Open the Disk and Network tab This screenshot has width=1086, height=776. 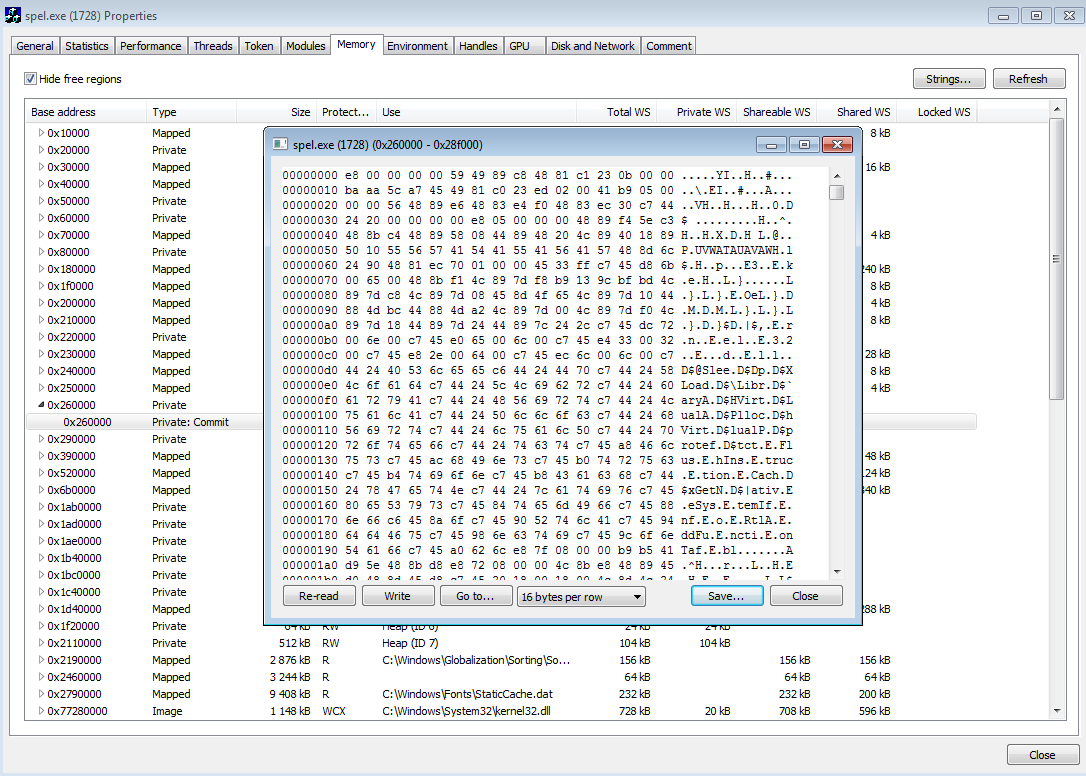click(x=593, y=46)
